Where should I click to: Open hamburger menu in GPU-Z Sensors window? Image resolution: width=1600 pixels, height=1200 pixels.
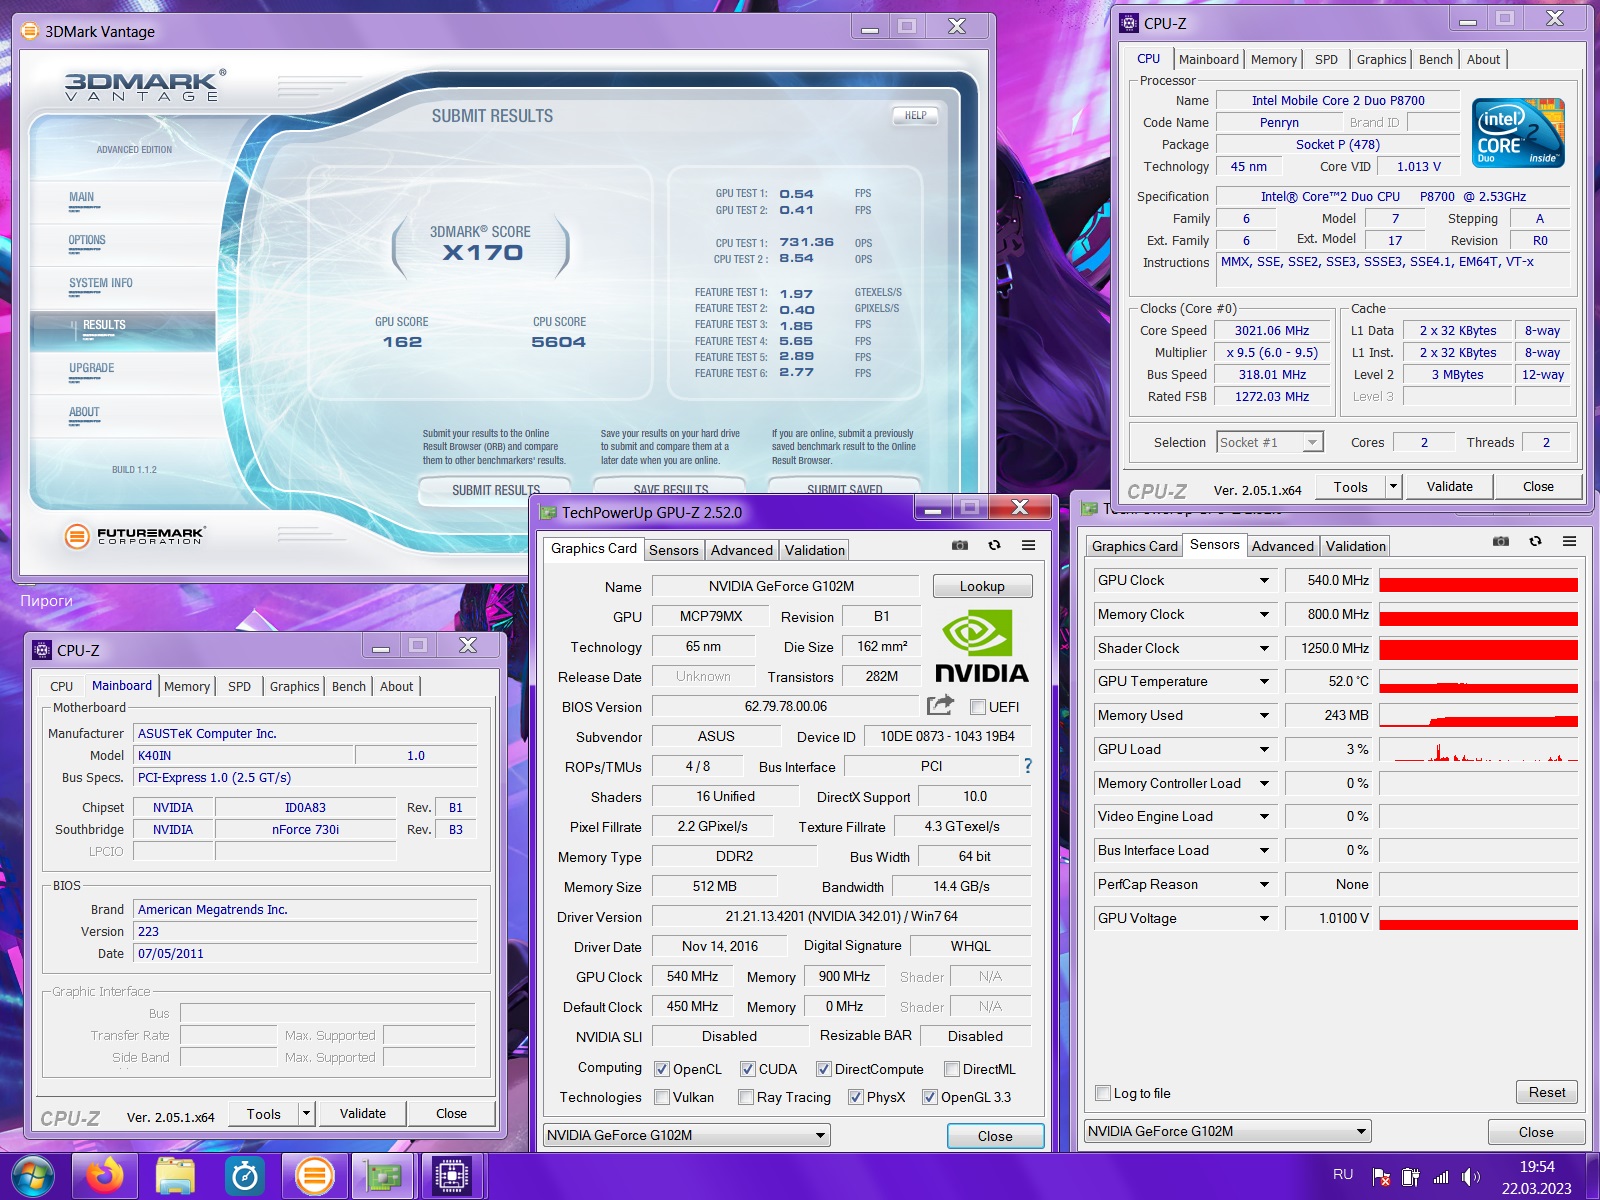(1570, 541)
